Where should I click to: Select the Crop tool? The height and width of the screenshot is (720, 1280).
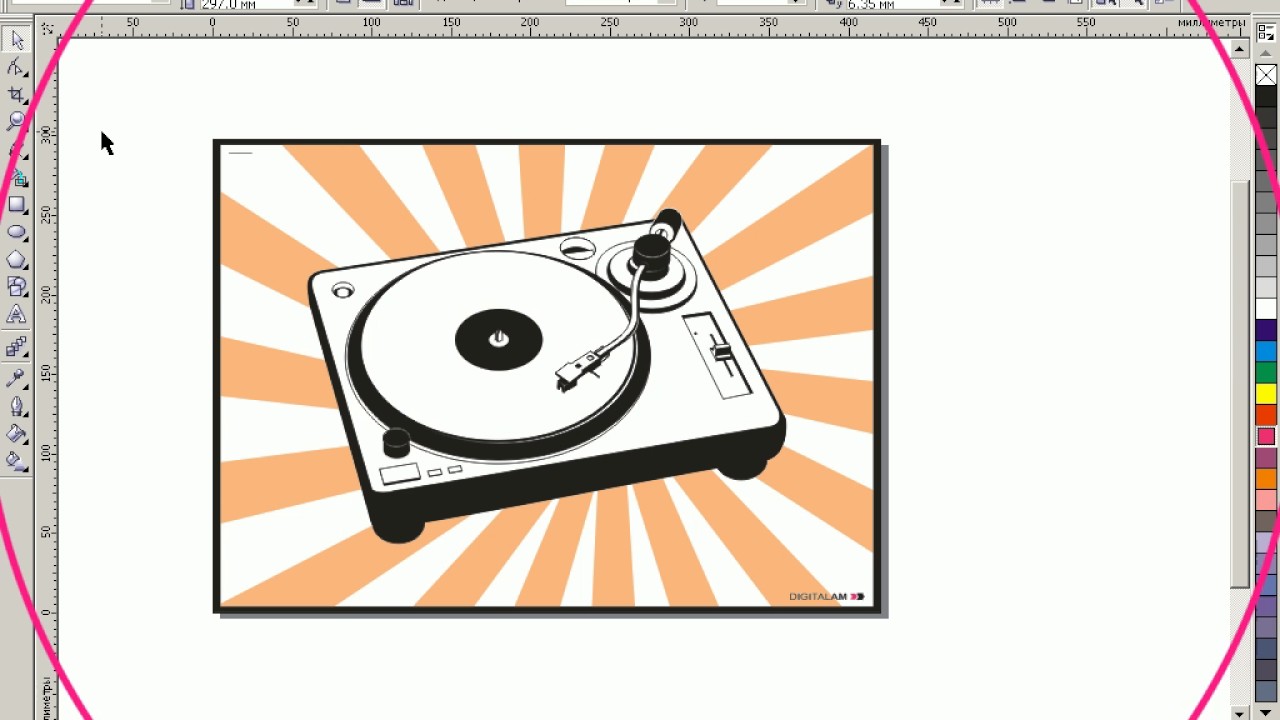click(x=17, y=95)
